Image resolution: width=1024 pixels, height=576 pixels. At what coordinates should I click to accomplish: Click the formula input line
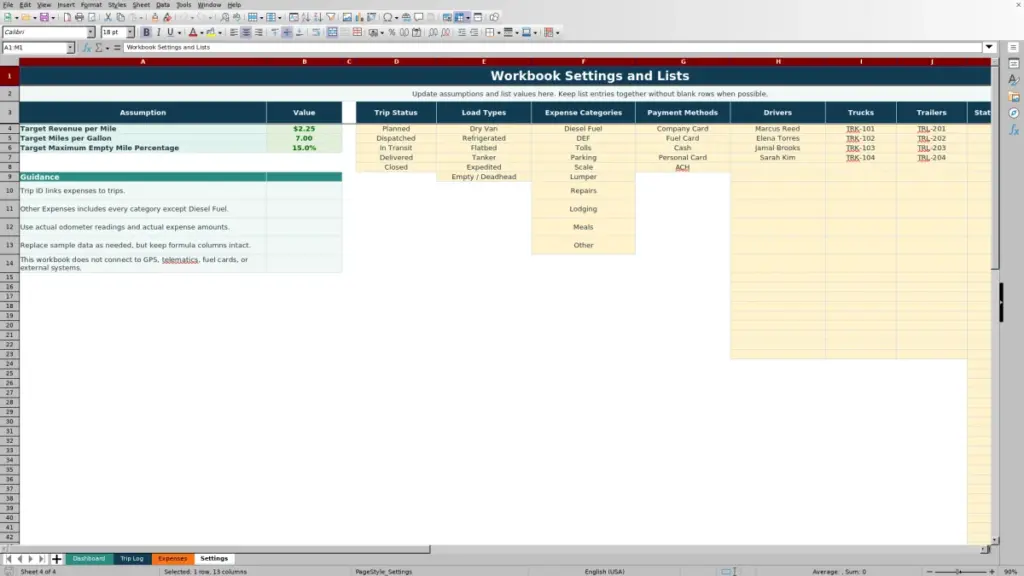(552, 47)
